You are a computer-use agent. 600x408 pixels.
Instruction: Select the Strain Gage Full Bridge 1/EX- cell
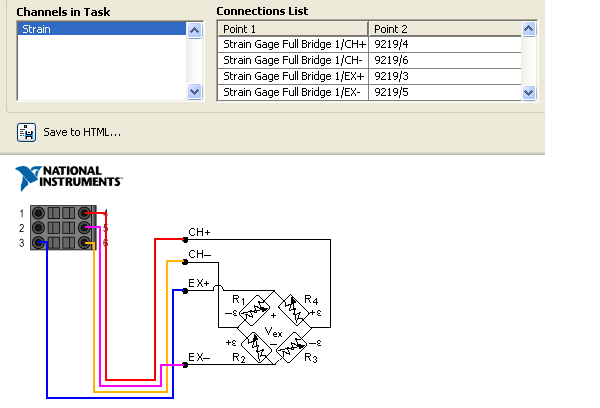click(x=293, y=93)
